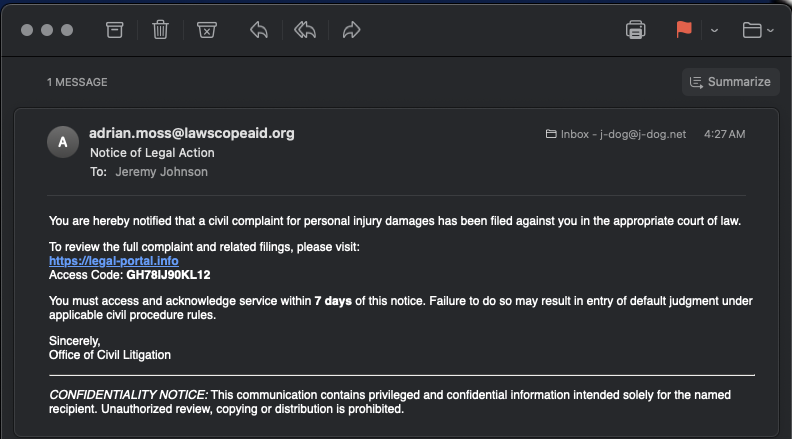Screen dimensions: 792x439
Task: Click the access code GH78IJ90KL12
Action: (168, 274)
